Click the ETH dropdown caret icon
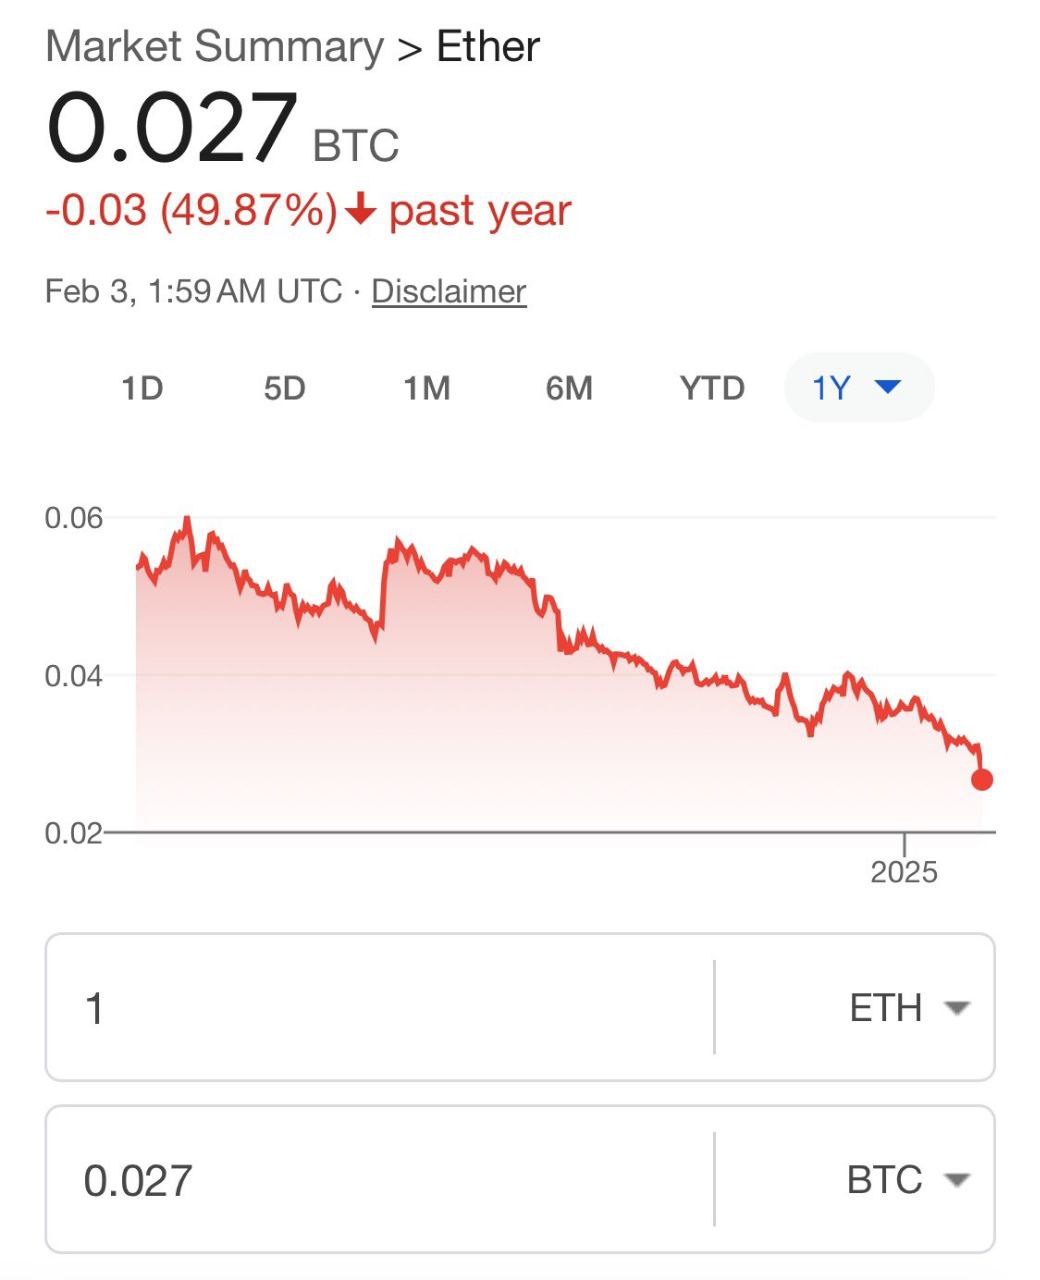 957,1008
